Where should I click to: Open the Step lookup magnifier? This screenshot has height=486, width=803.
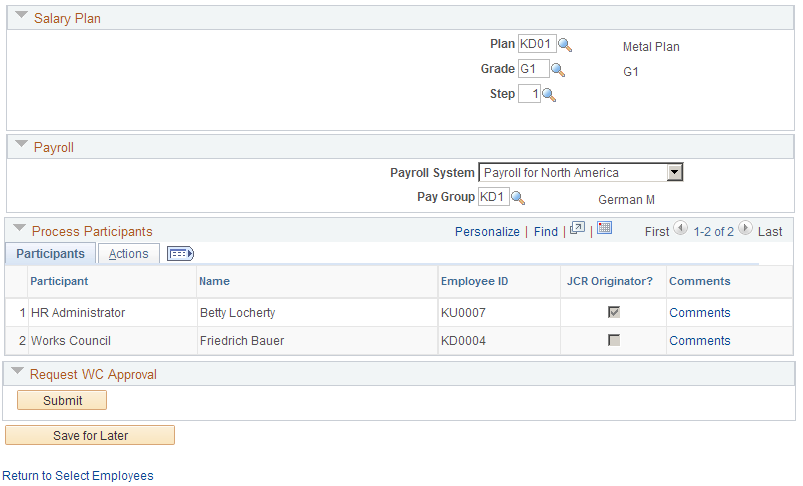click(x=548, y=95)
